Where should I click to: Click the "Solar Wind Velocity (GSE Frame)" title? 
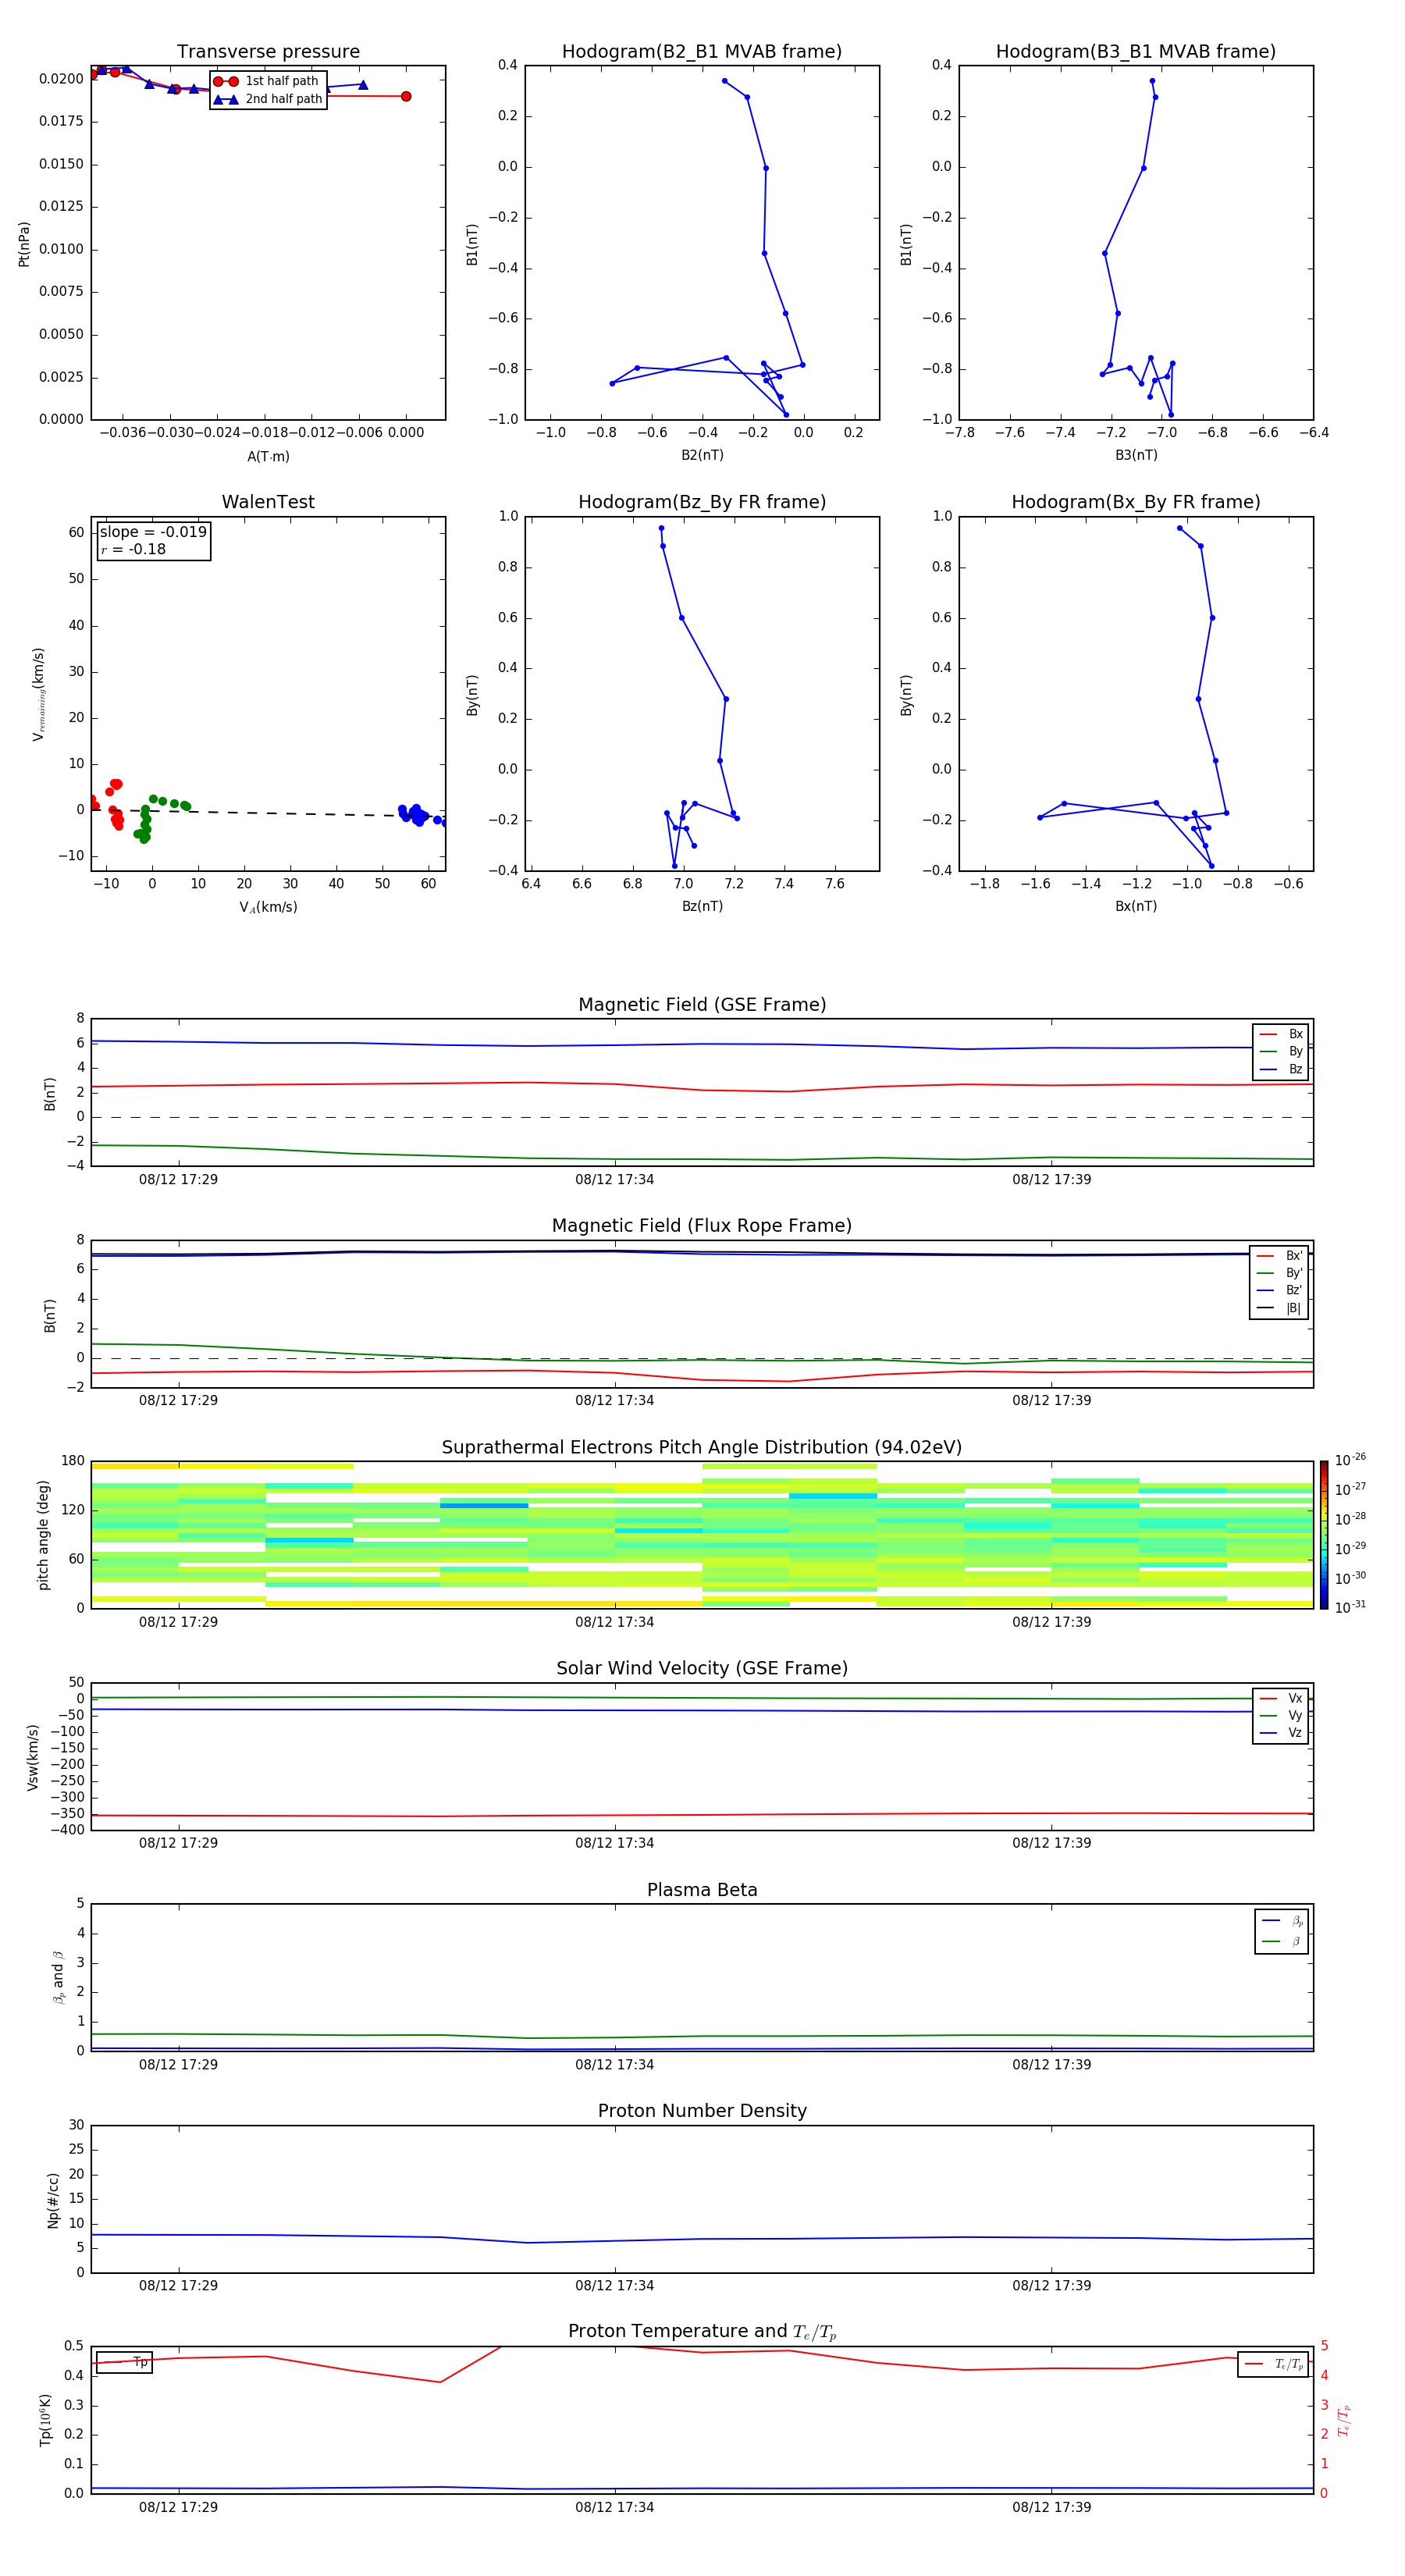702,1669
